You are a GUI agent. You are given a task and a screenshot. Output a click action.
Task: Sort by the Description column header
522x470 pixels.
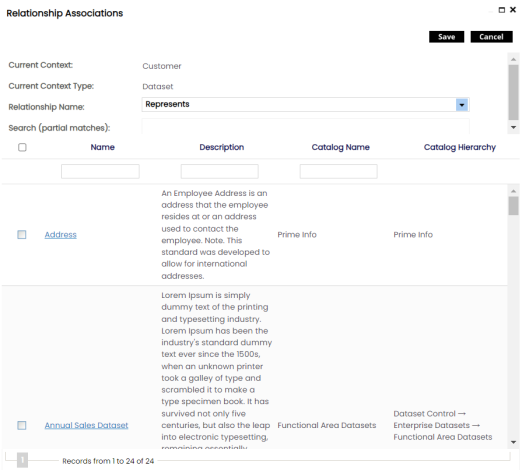coord(222,147)
